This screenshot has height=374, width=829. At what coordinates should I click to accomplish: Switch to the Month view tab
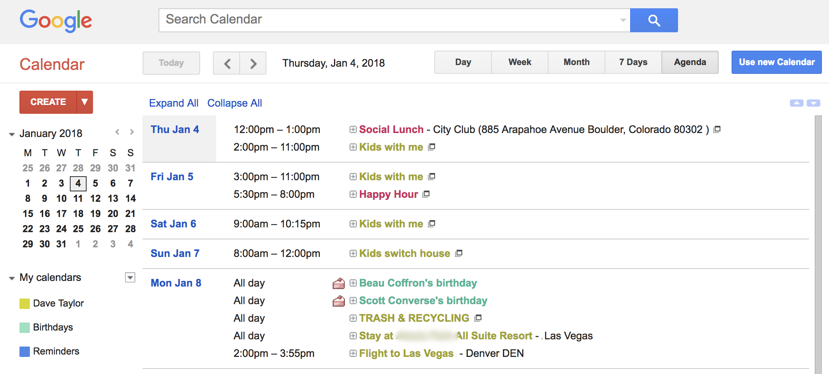click(x=576, y=62)
